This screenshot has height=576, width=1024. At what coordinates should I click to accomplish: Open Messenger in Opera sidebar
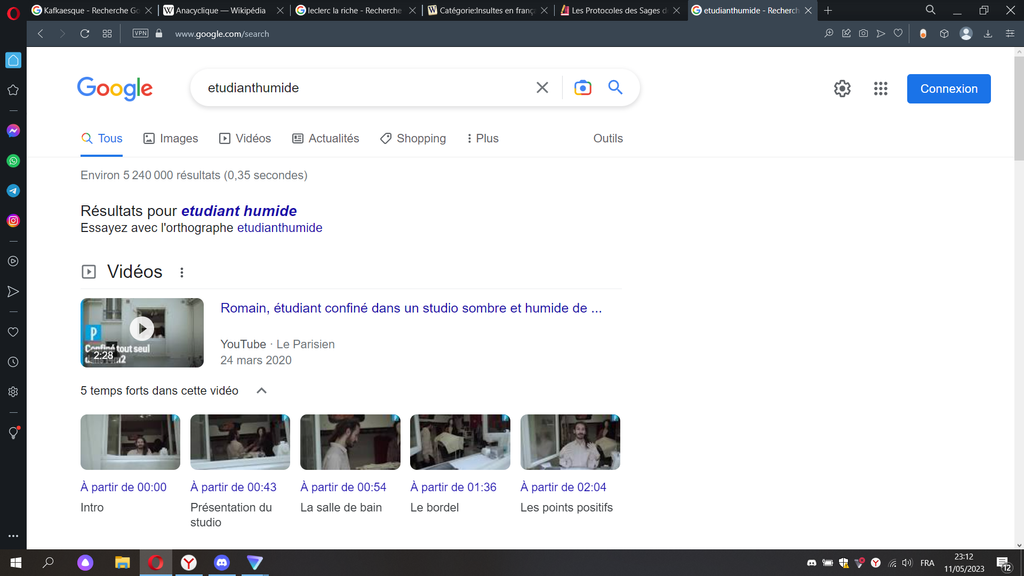point(13,131)
